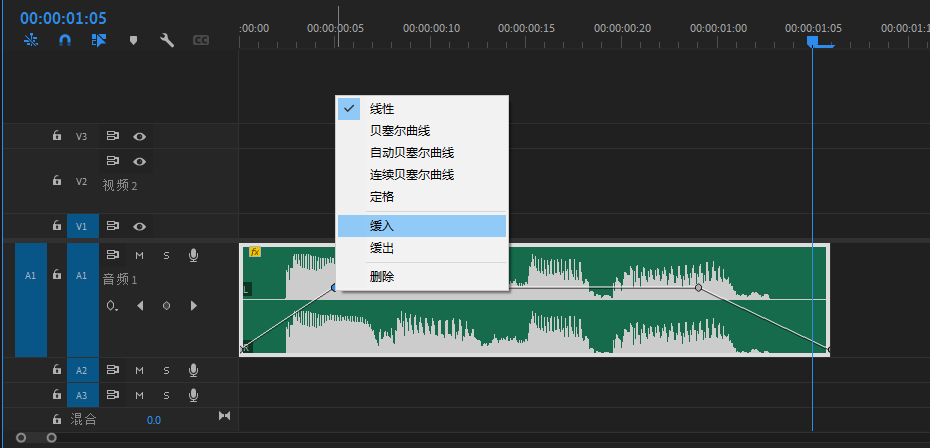Solo the A2 audio track
Viewport: 930px width, 448px height.
(x=166, y=370)
